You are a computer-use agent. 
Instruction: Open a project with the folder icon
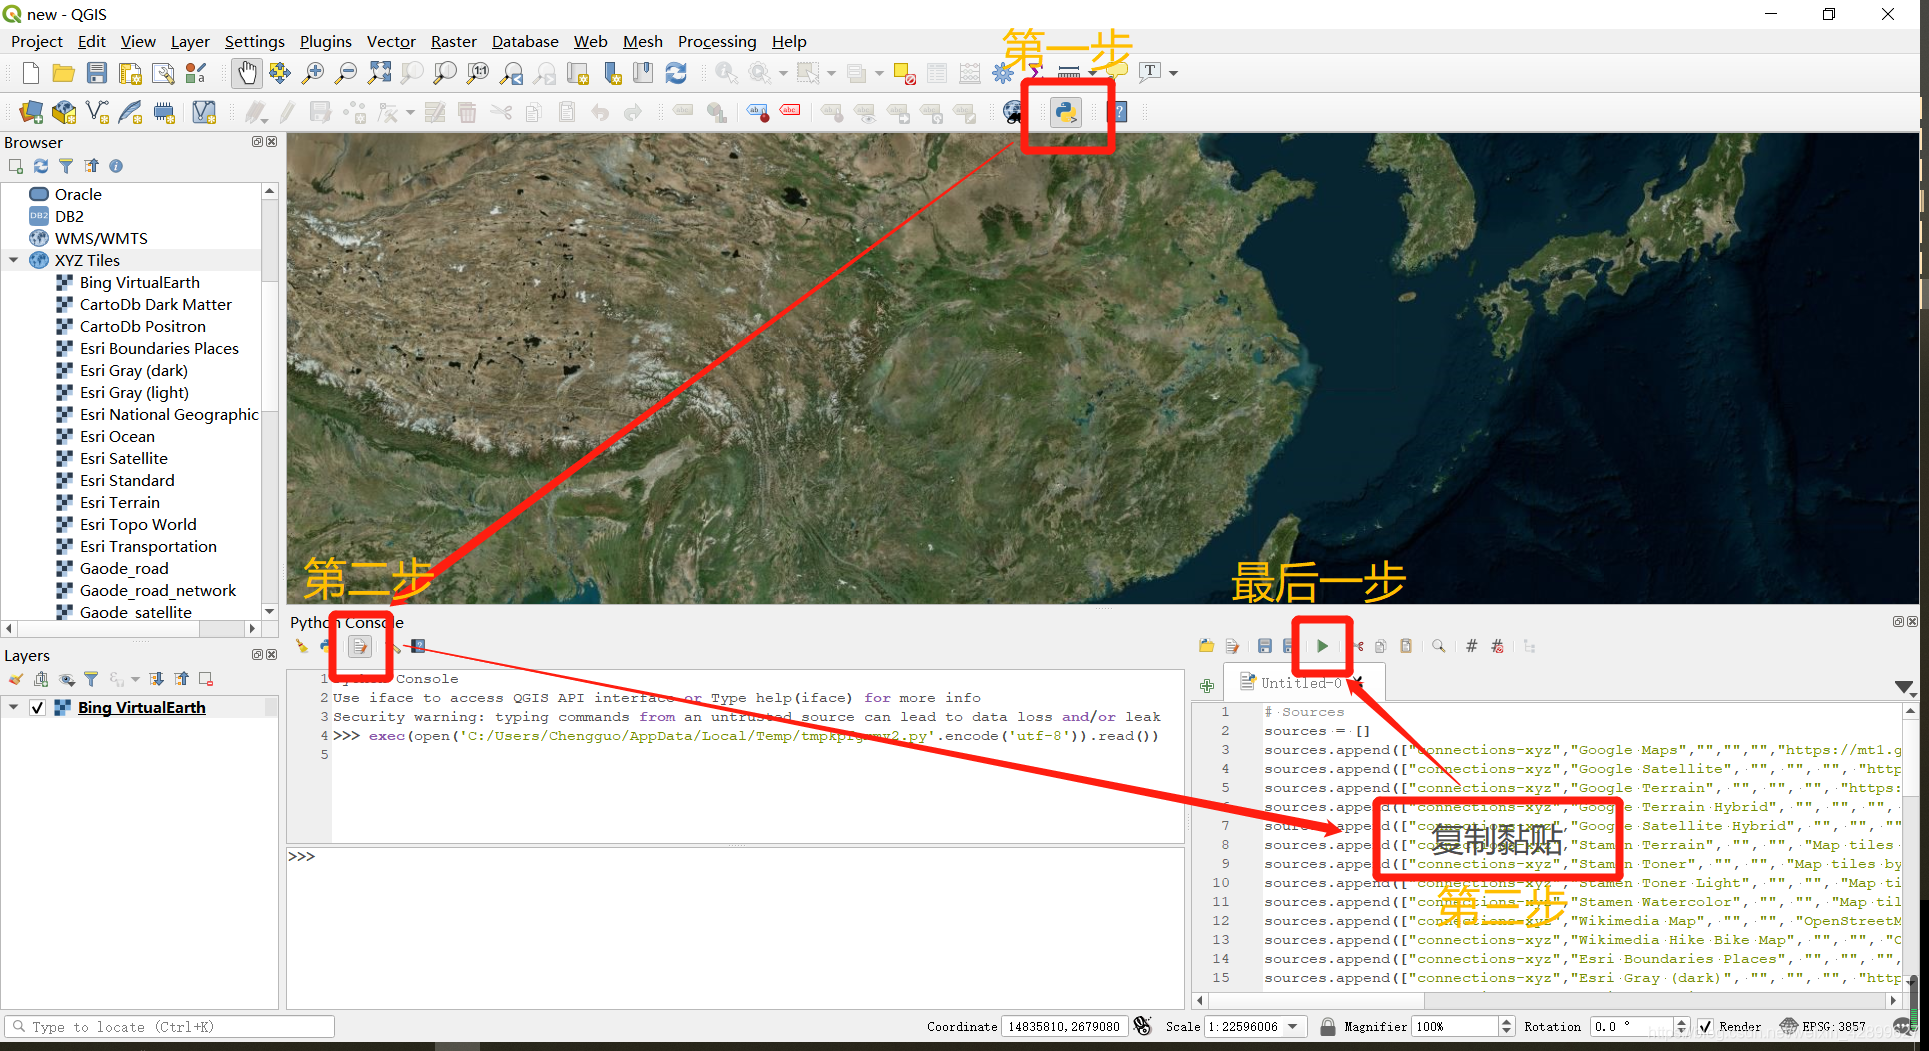(63, 73)
